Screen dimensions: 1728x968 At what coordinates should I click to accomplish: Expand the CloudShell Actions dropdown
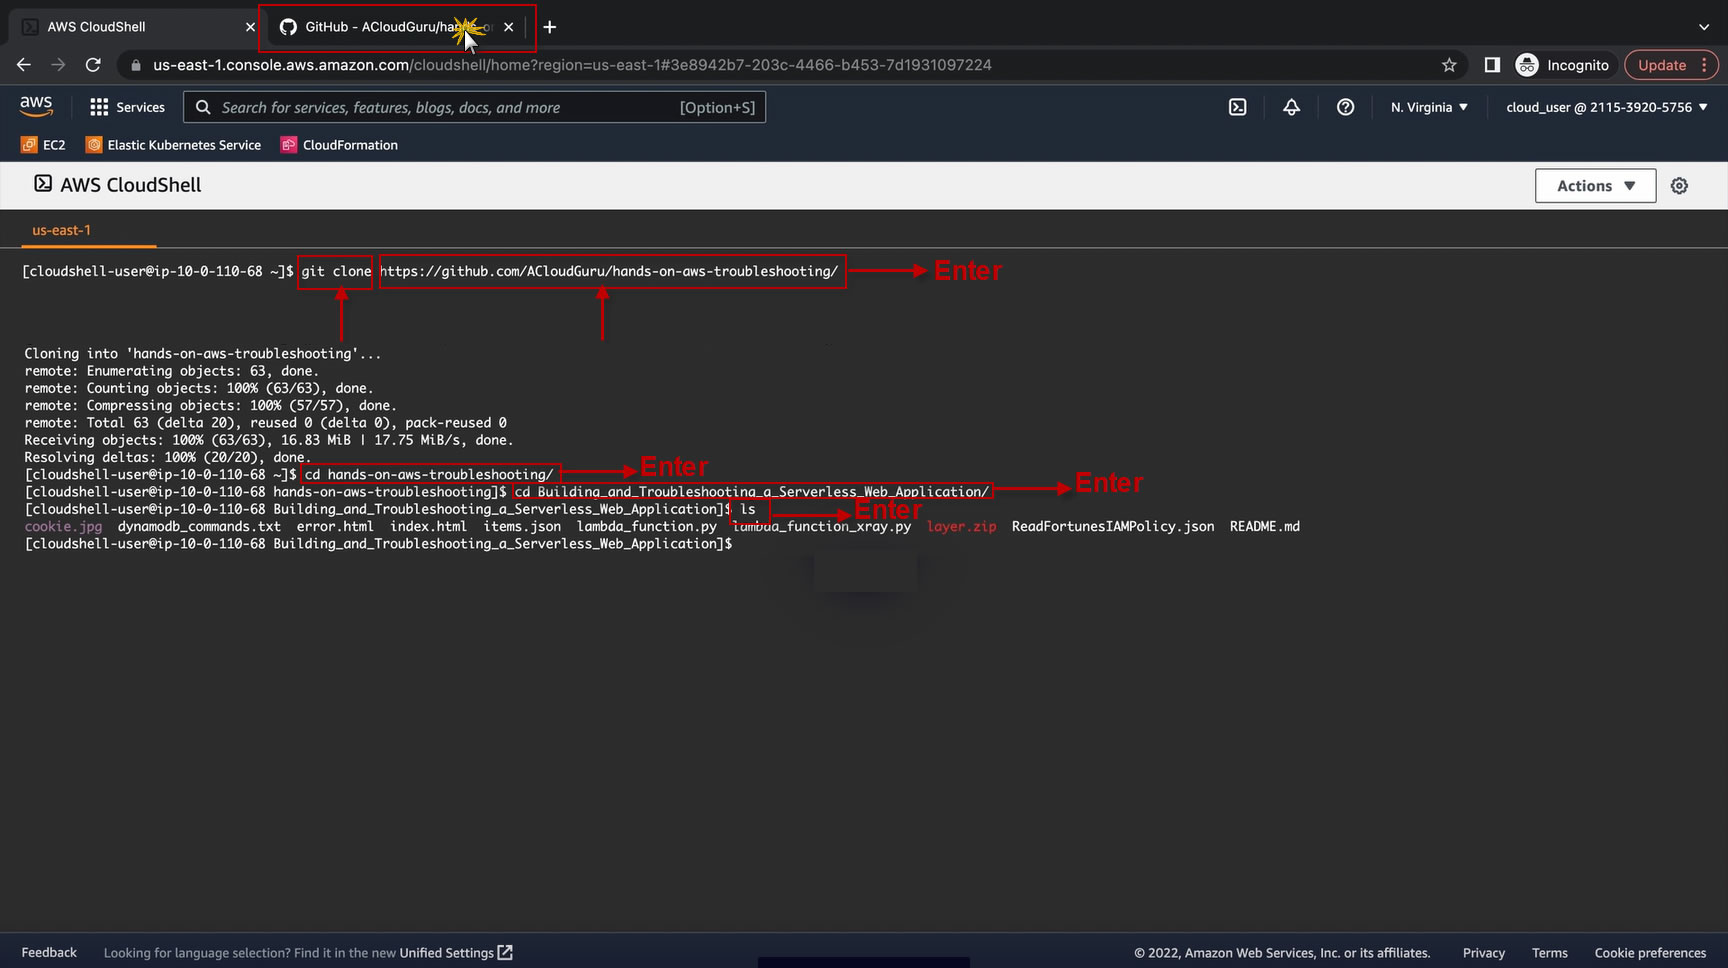pos(1595,186)
